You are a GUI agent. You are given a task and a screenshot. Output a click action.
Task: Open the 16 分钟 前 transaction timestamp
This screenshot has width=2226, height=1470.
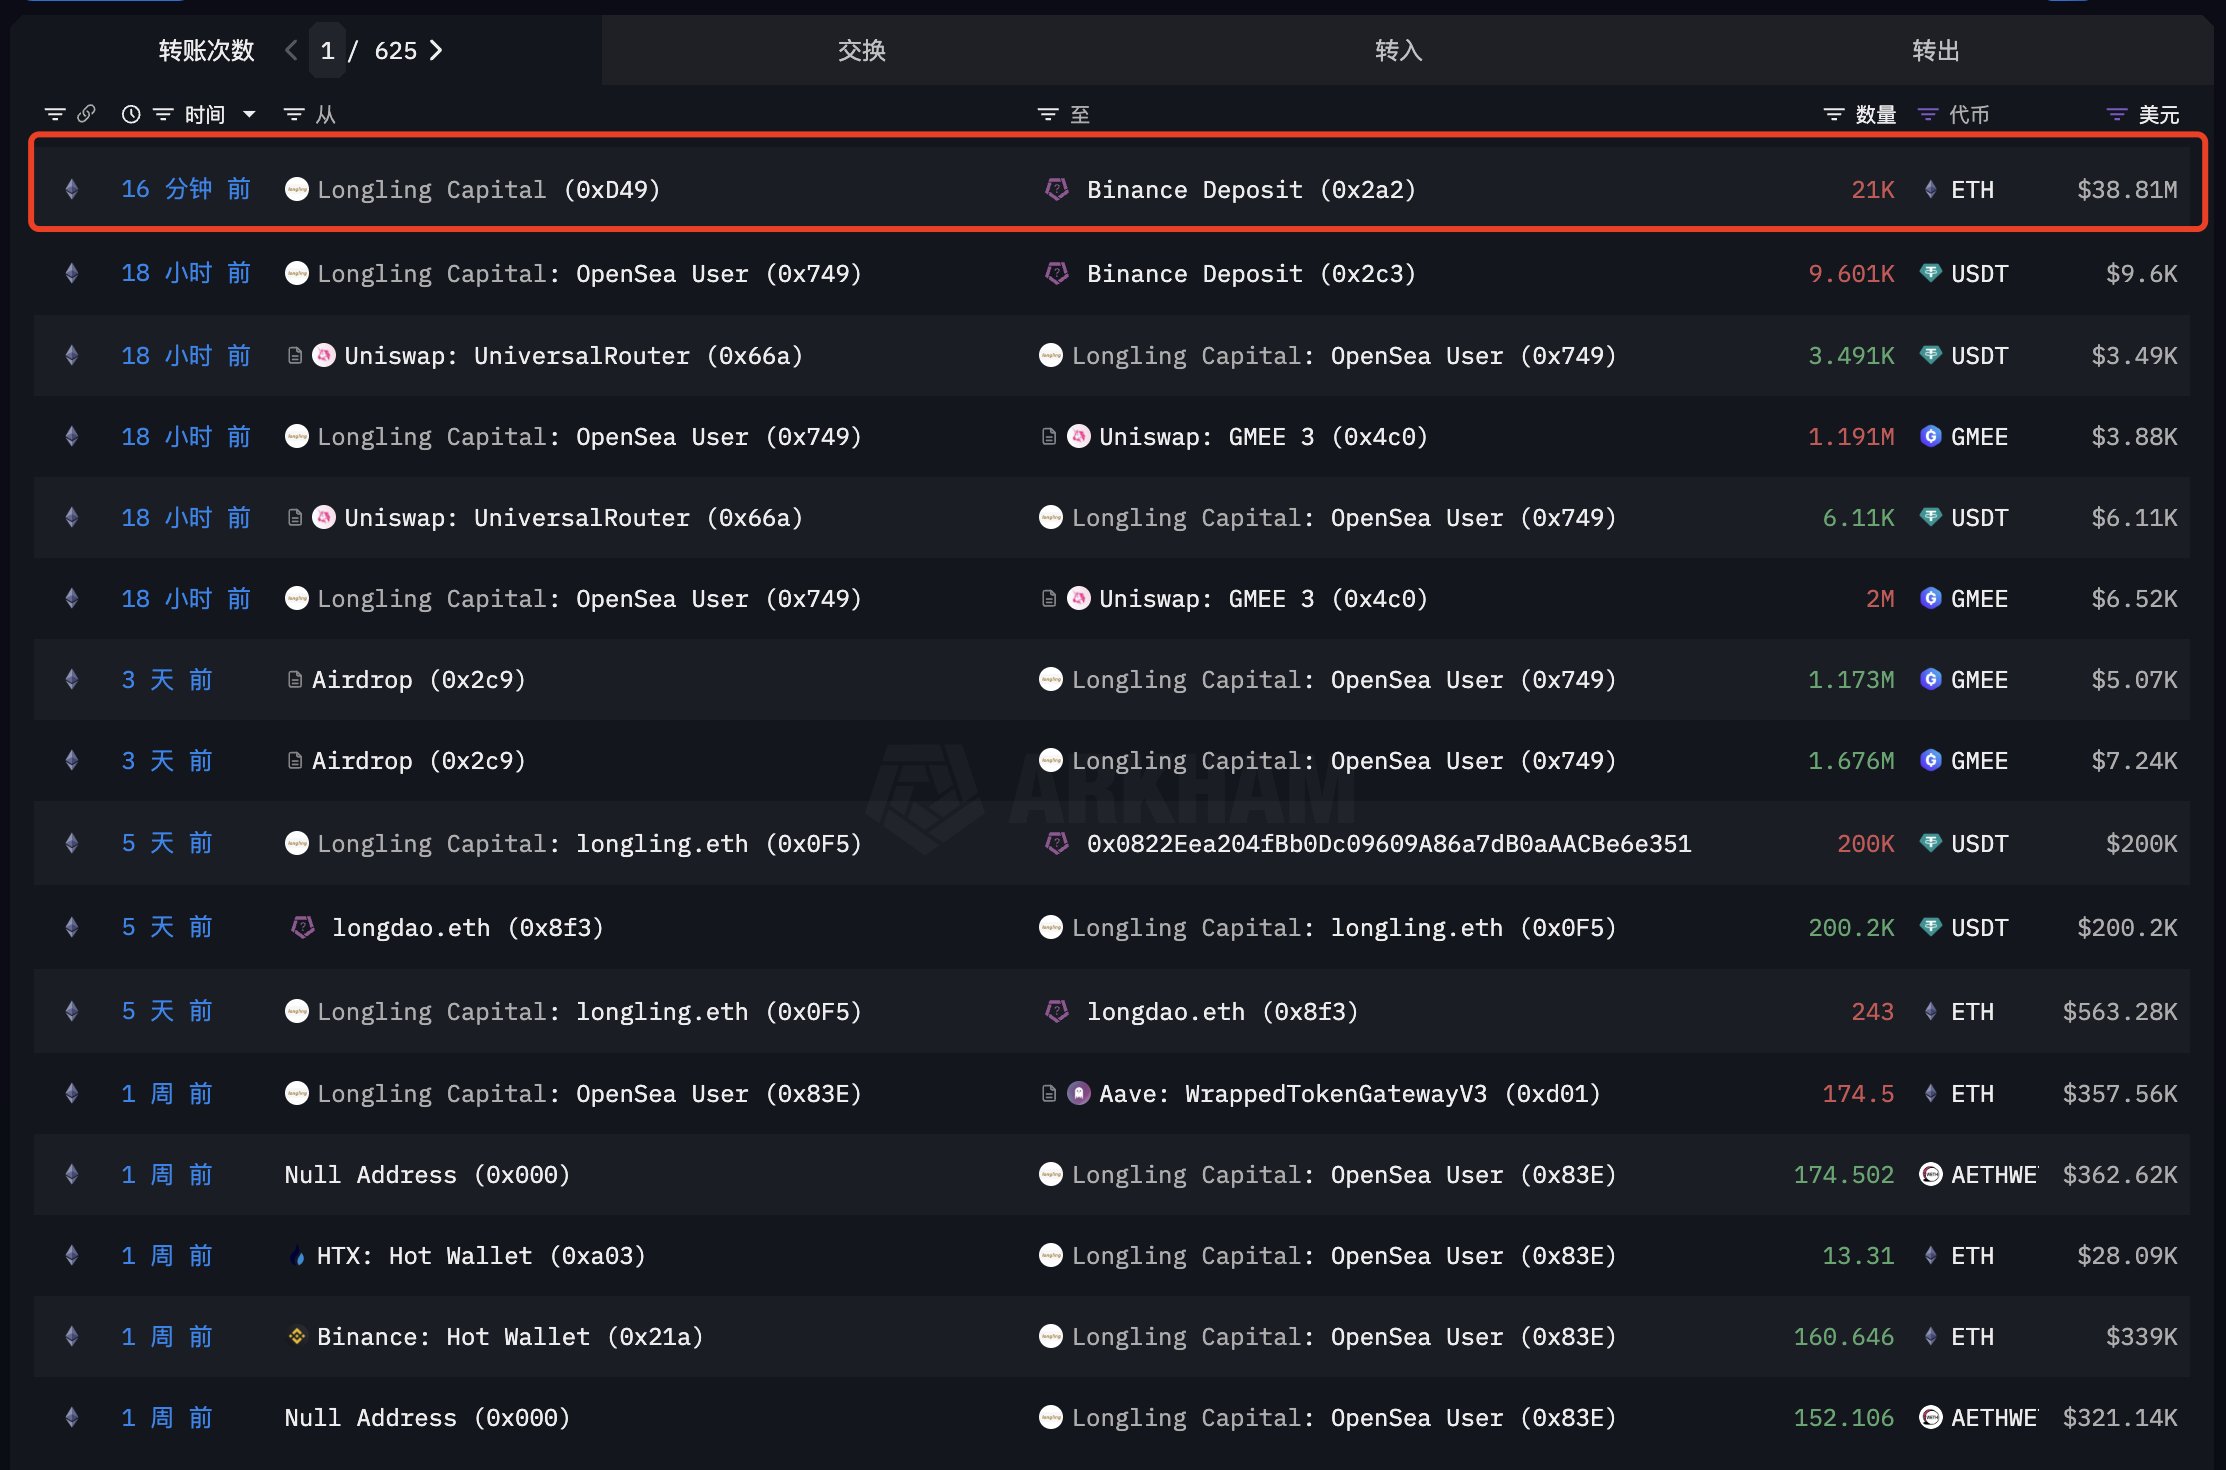pyautogui.click(x=185, y=189)
